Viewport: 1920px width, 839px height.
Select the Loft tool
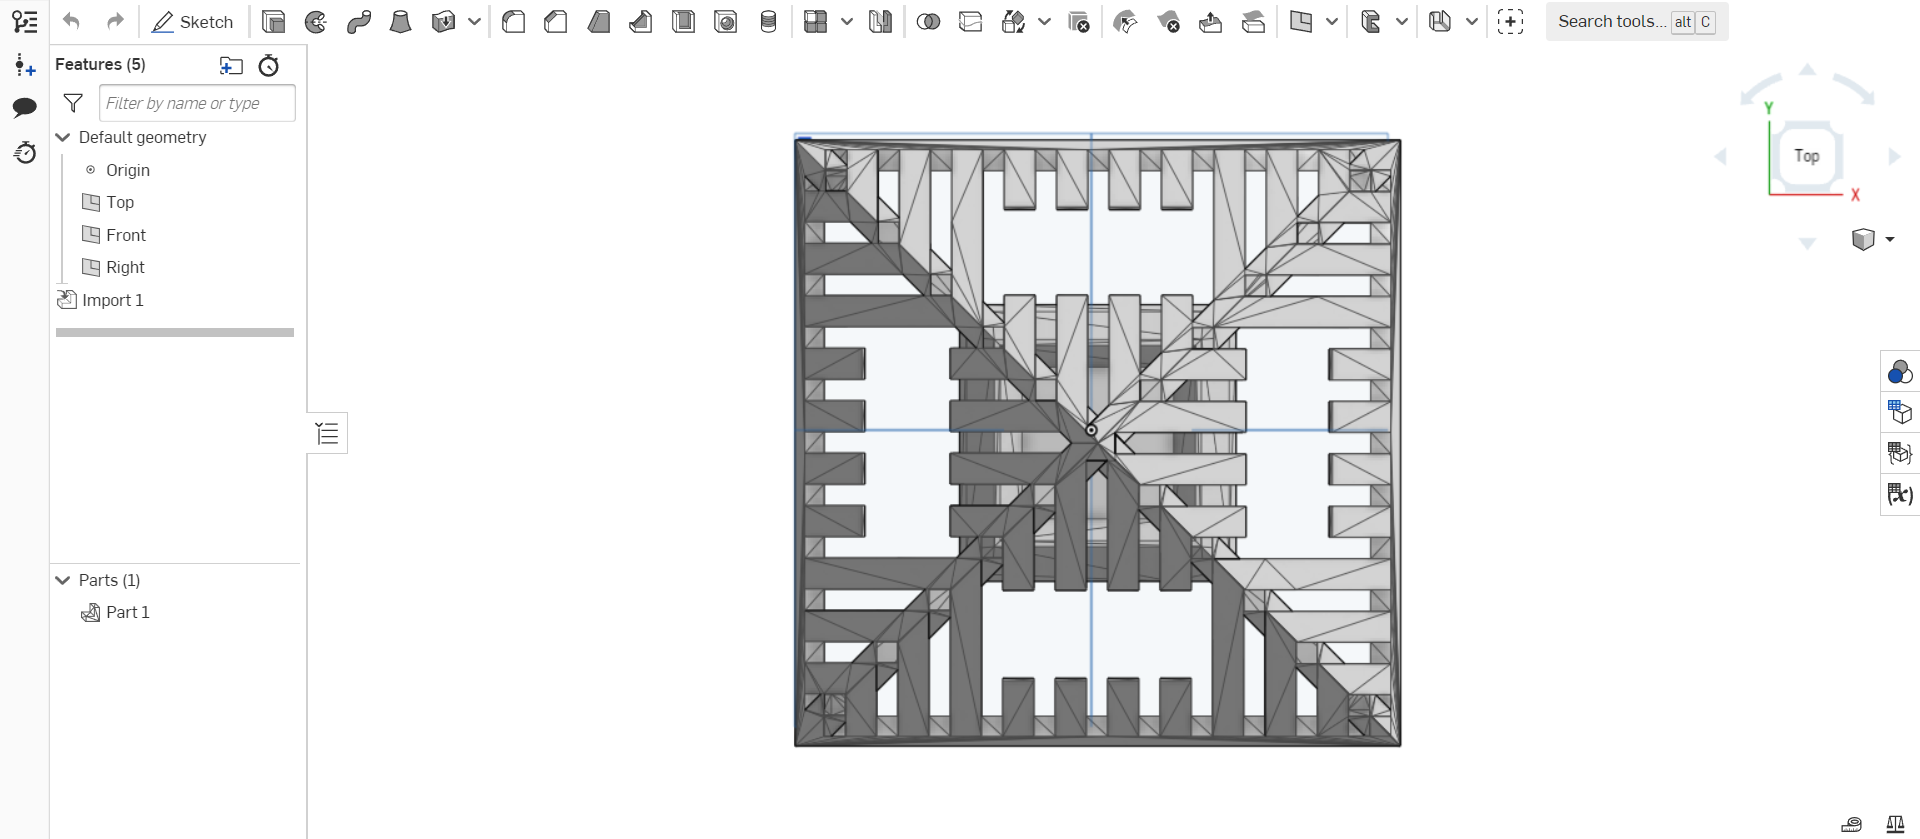[401, 21]
